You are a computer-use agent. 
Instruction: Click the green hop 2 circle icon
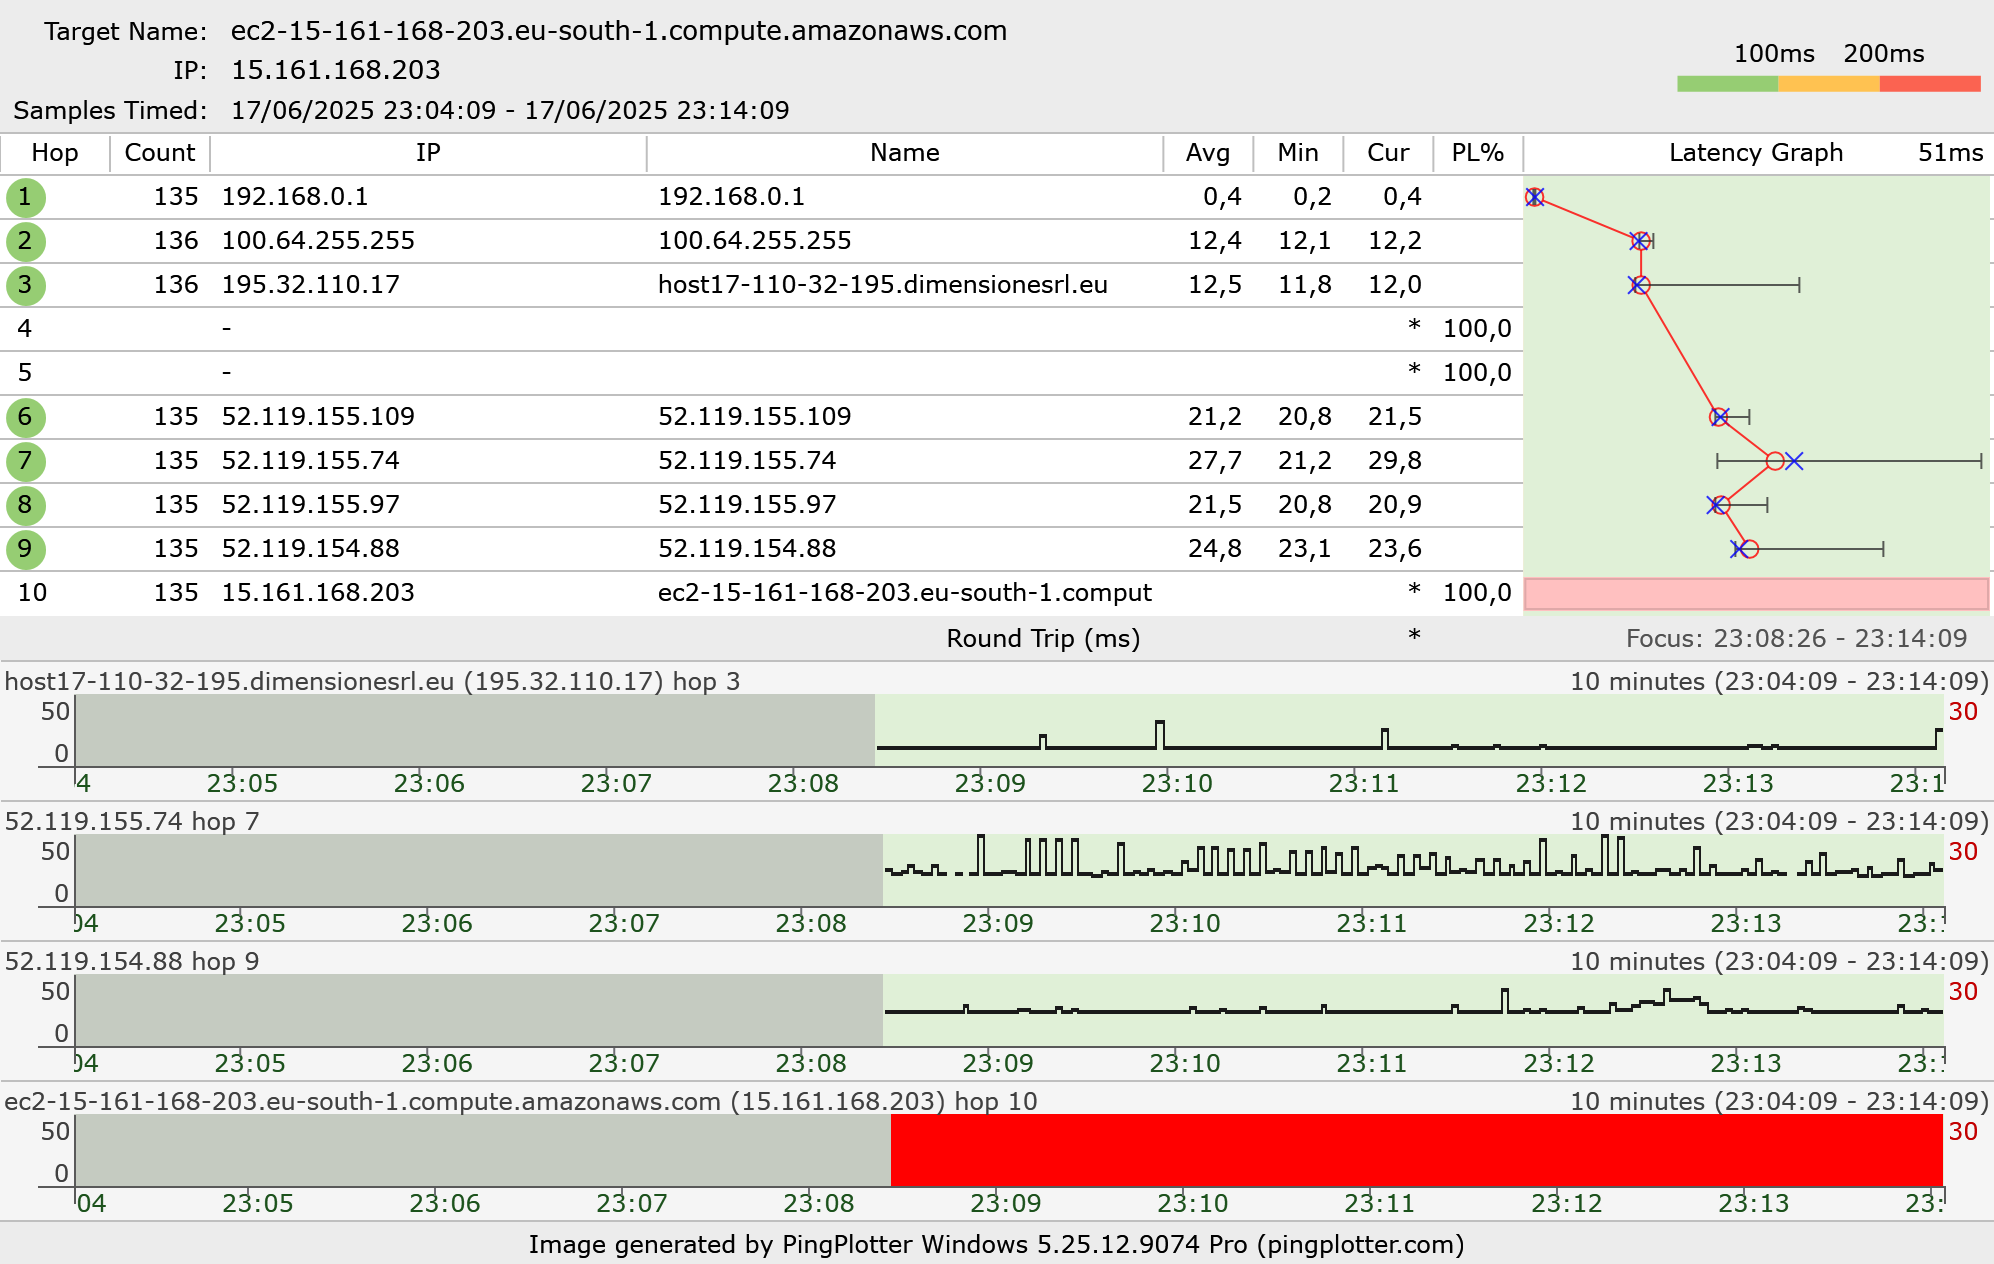(x=25, y=241)
